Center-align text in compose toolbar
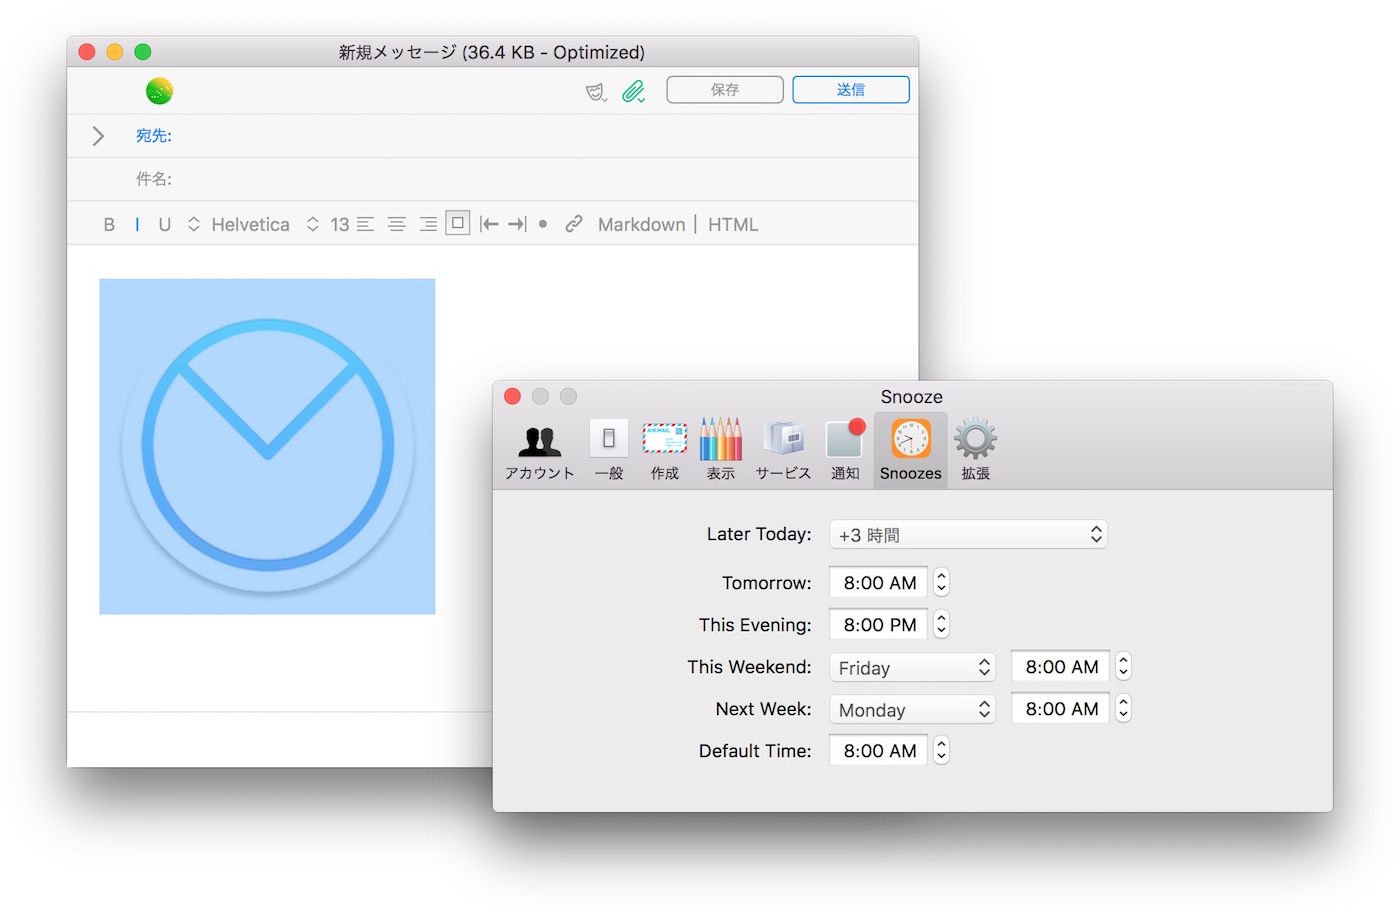 pyautogui.click(x=397, y=225)
